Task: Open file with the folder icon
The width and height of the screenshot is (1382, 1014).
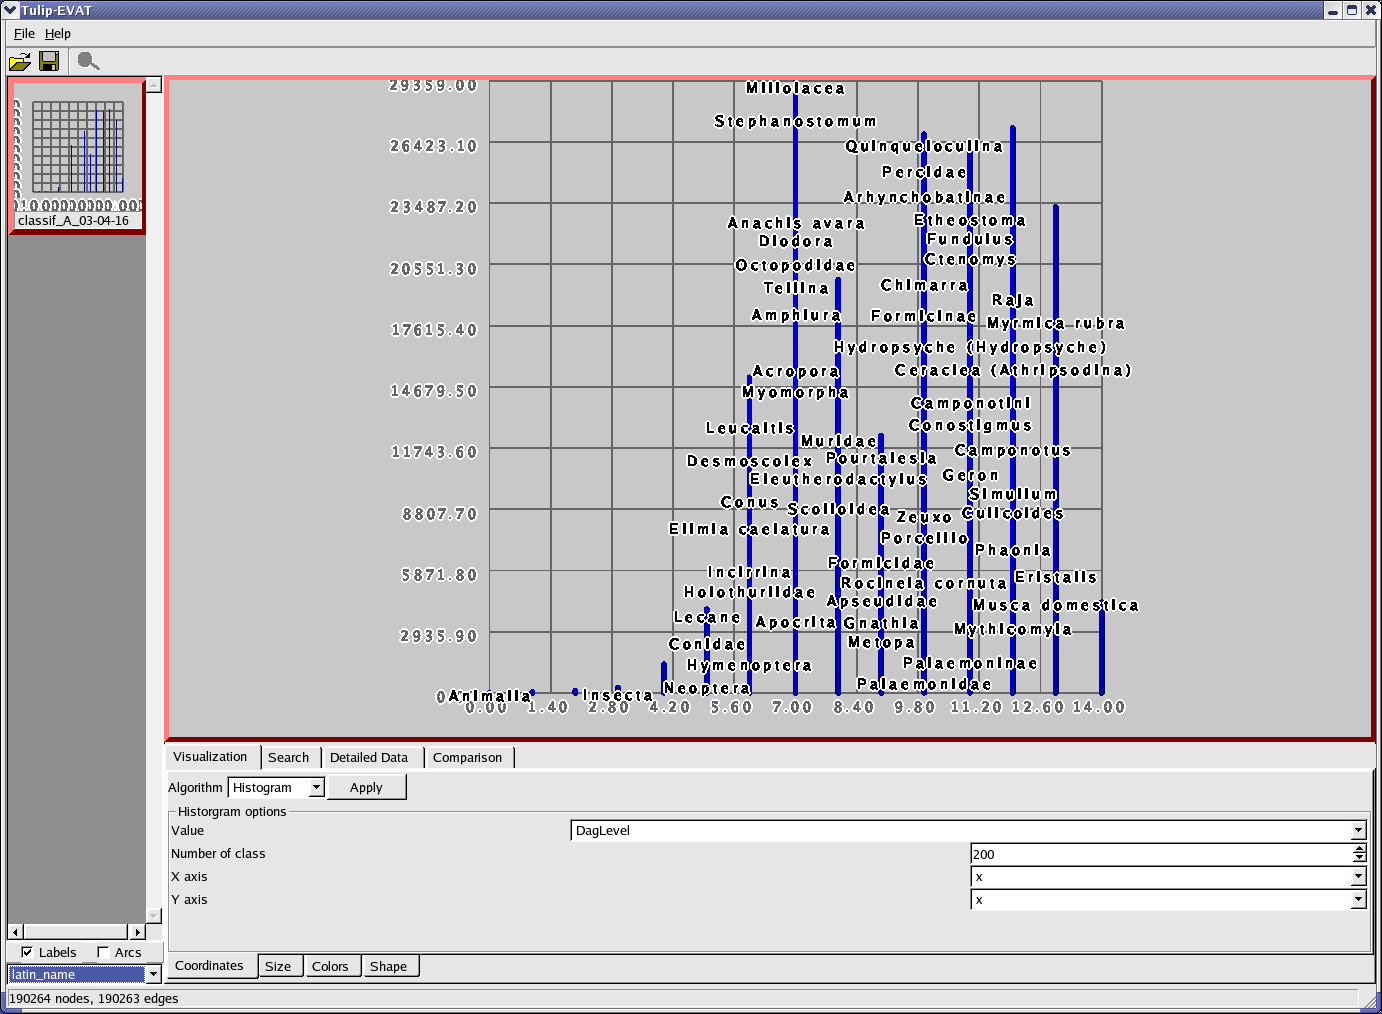Action: click(19, 62)
